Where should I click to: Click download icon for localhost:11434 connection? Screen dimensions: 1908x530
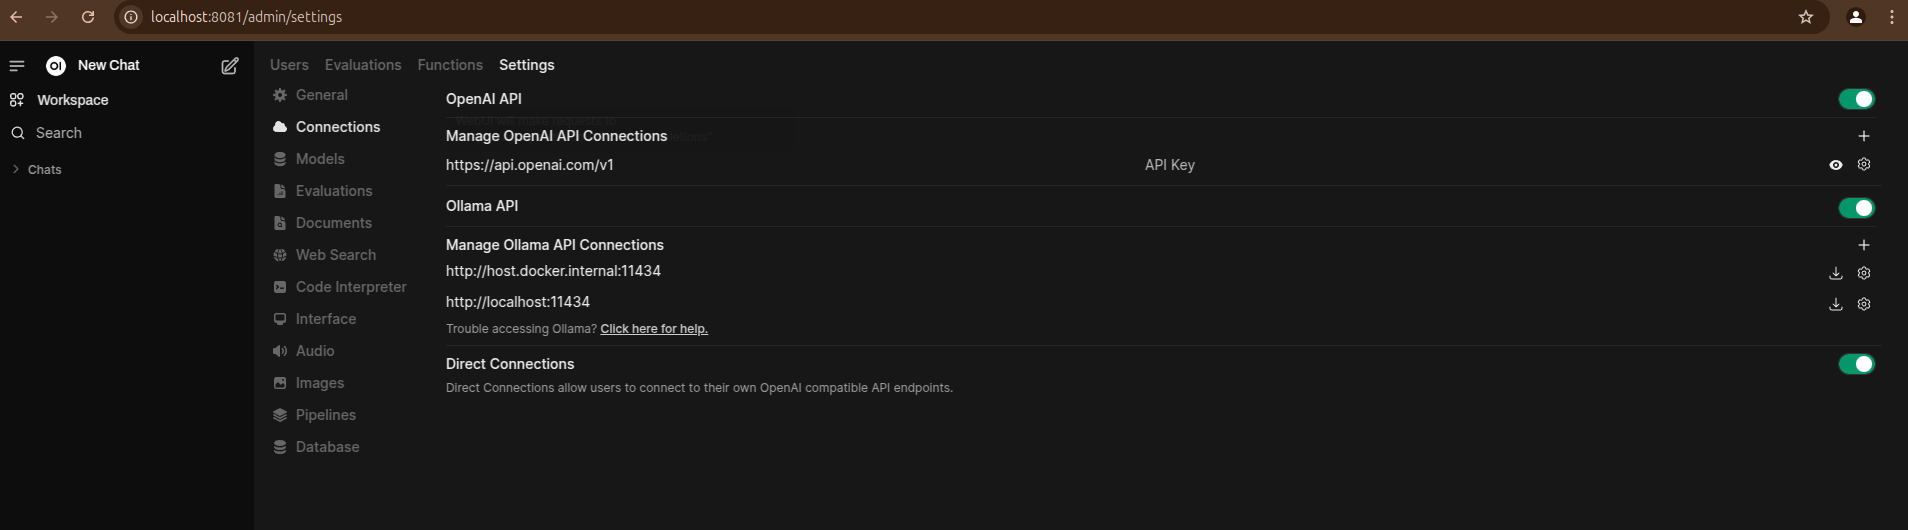(x=1836, y=304)
